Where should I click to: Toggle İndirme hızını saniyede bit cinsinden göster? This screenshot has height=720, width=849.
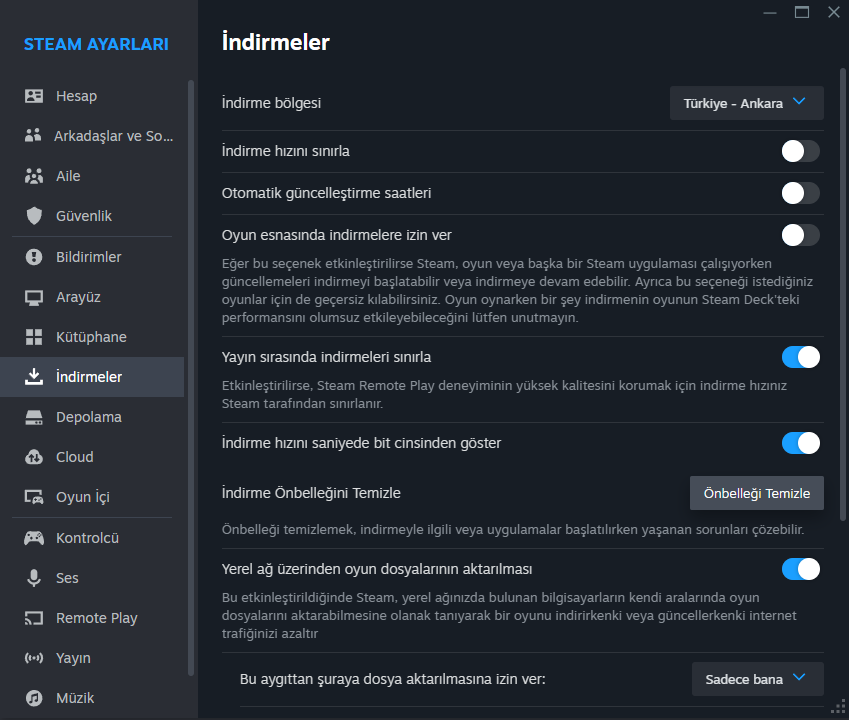(x=800, y=443)
